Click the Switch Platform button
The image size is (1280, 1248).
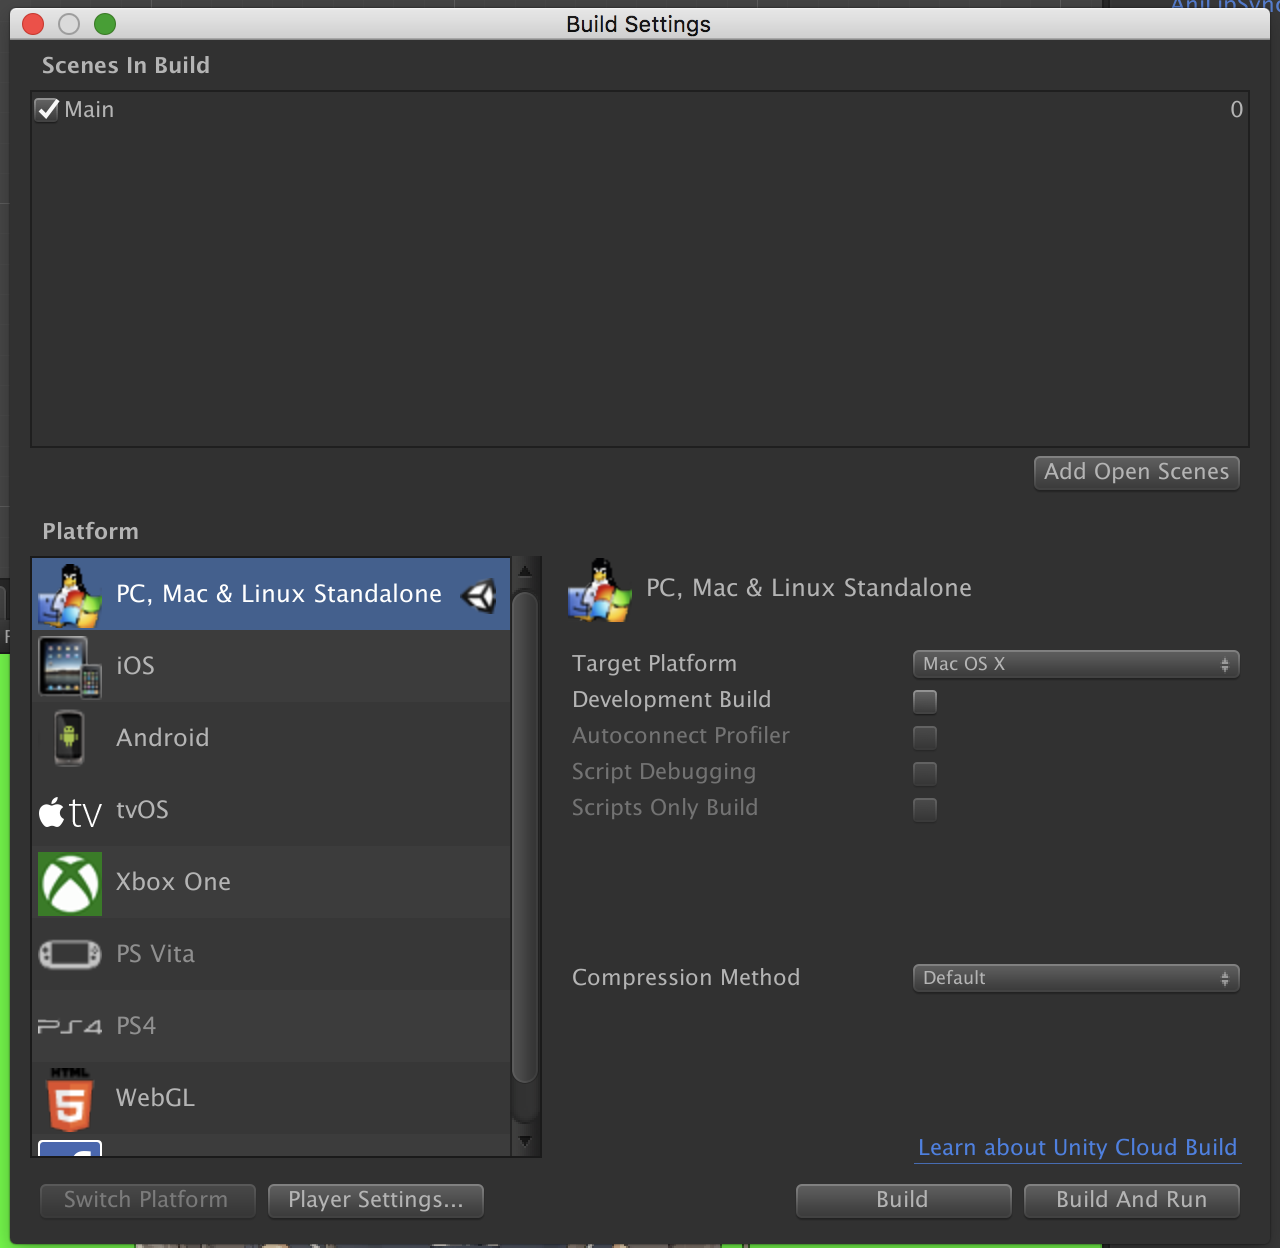tap(147, 1200)
